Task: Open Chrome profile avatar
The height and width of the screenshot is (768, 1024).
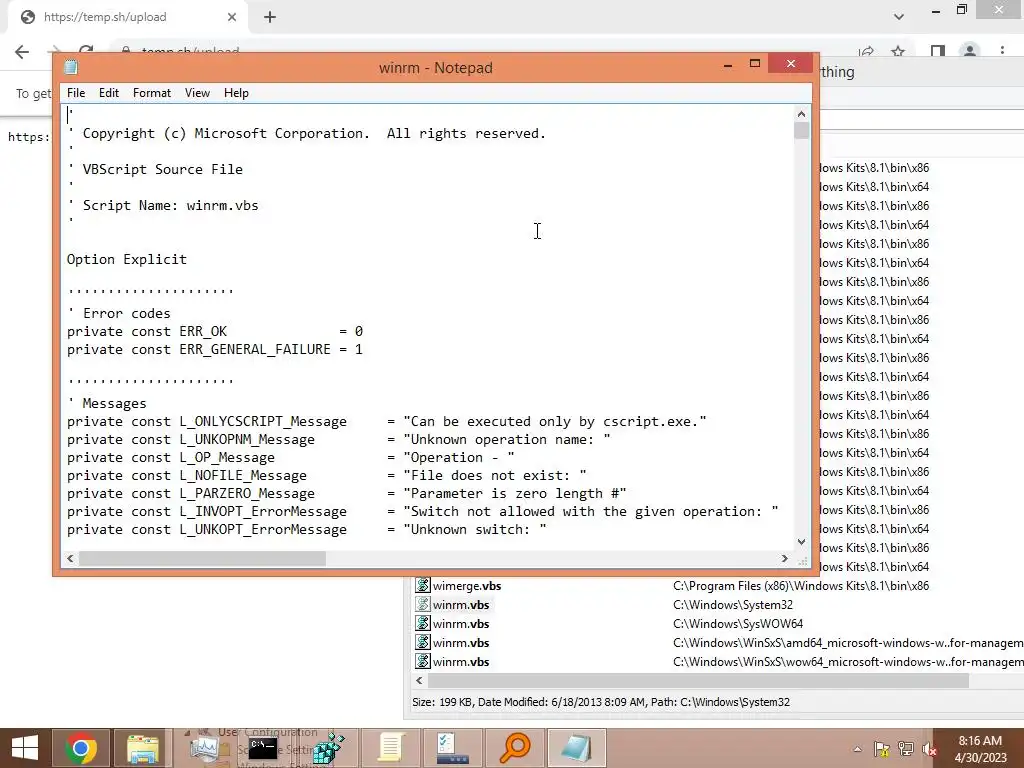Action: 970,52
